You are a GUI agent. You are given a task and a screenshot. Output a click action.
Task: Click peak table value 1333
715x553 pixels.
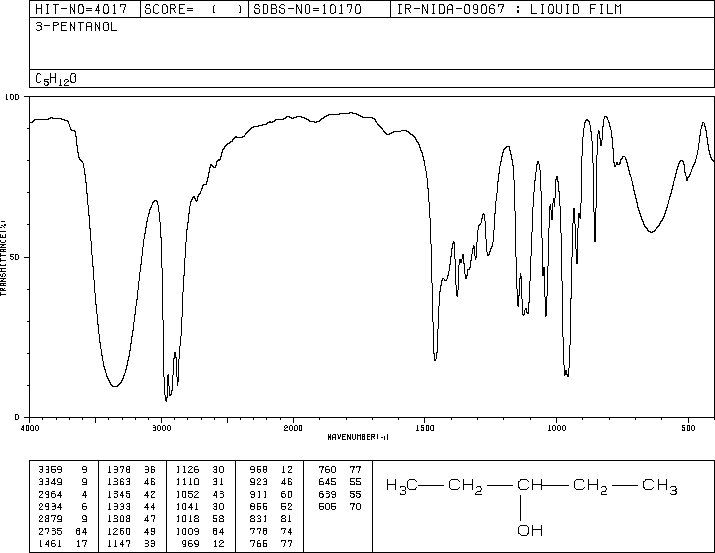(x=119, y=506)
